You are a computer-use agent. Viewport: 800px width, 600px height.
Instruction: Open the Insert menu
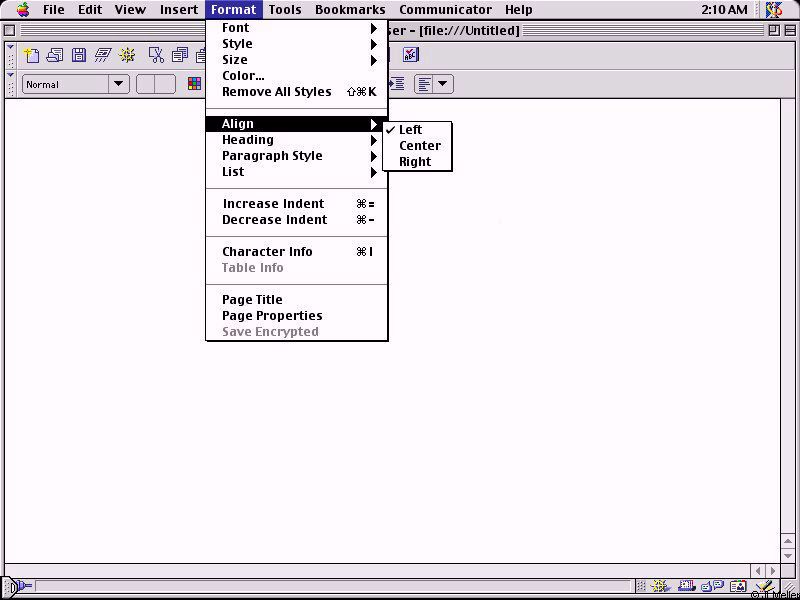pos(179,10)
